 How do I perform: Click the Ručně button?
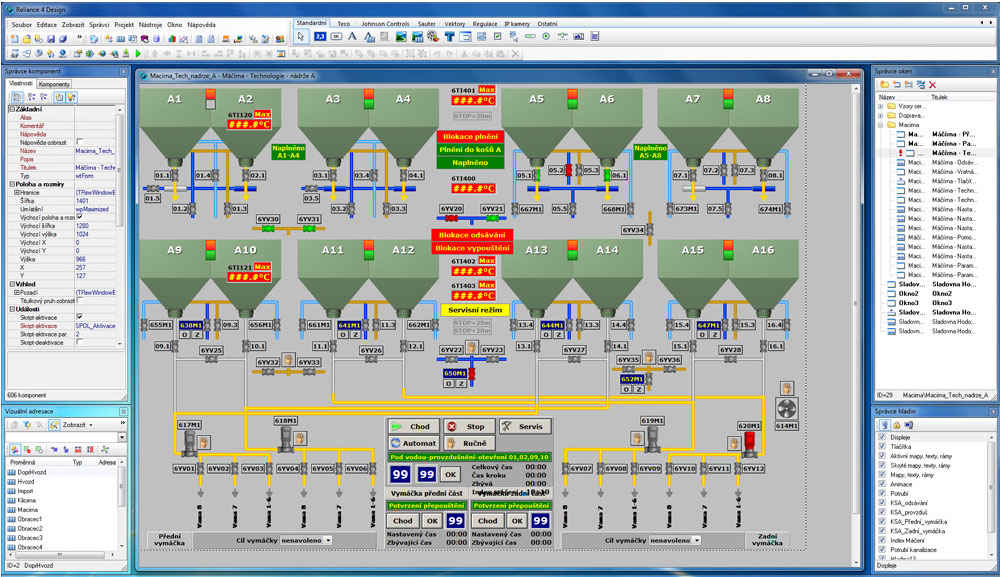[x=468, y=442]
